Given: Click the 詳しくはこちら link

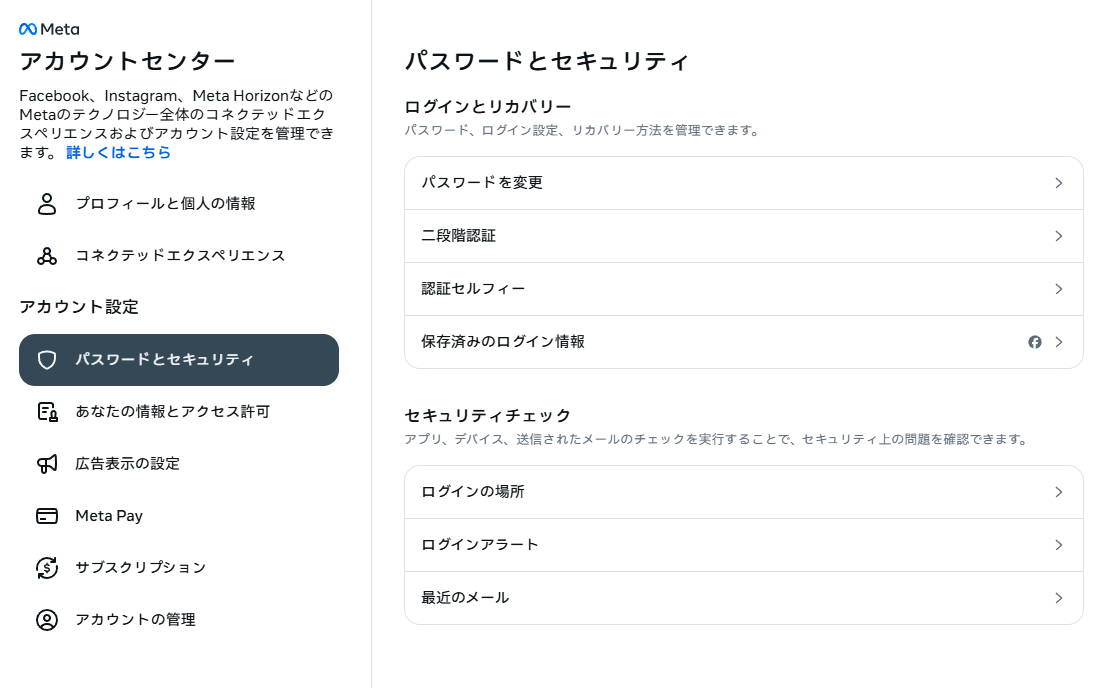Looking at the screenshot, I should 118,152.
